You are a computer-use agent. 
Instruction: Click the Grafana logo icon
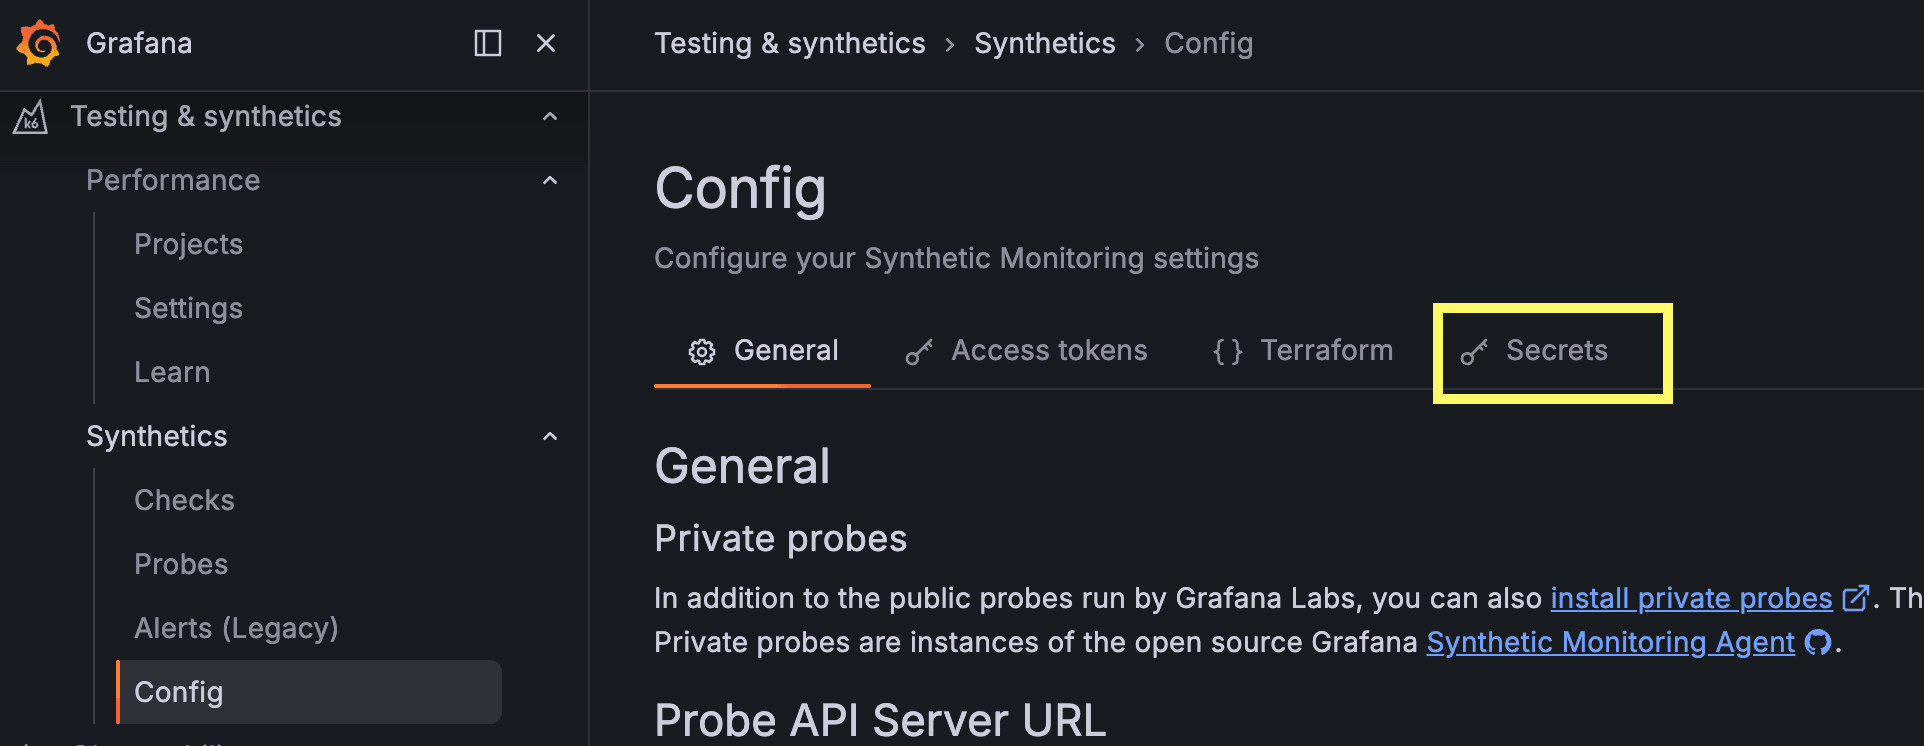click(x=39, y=43)
